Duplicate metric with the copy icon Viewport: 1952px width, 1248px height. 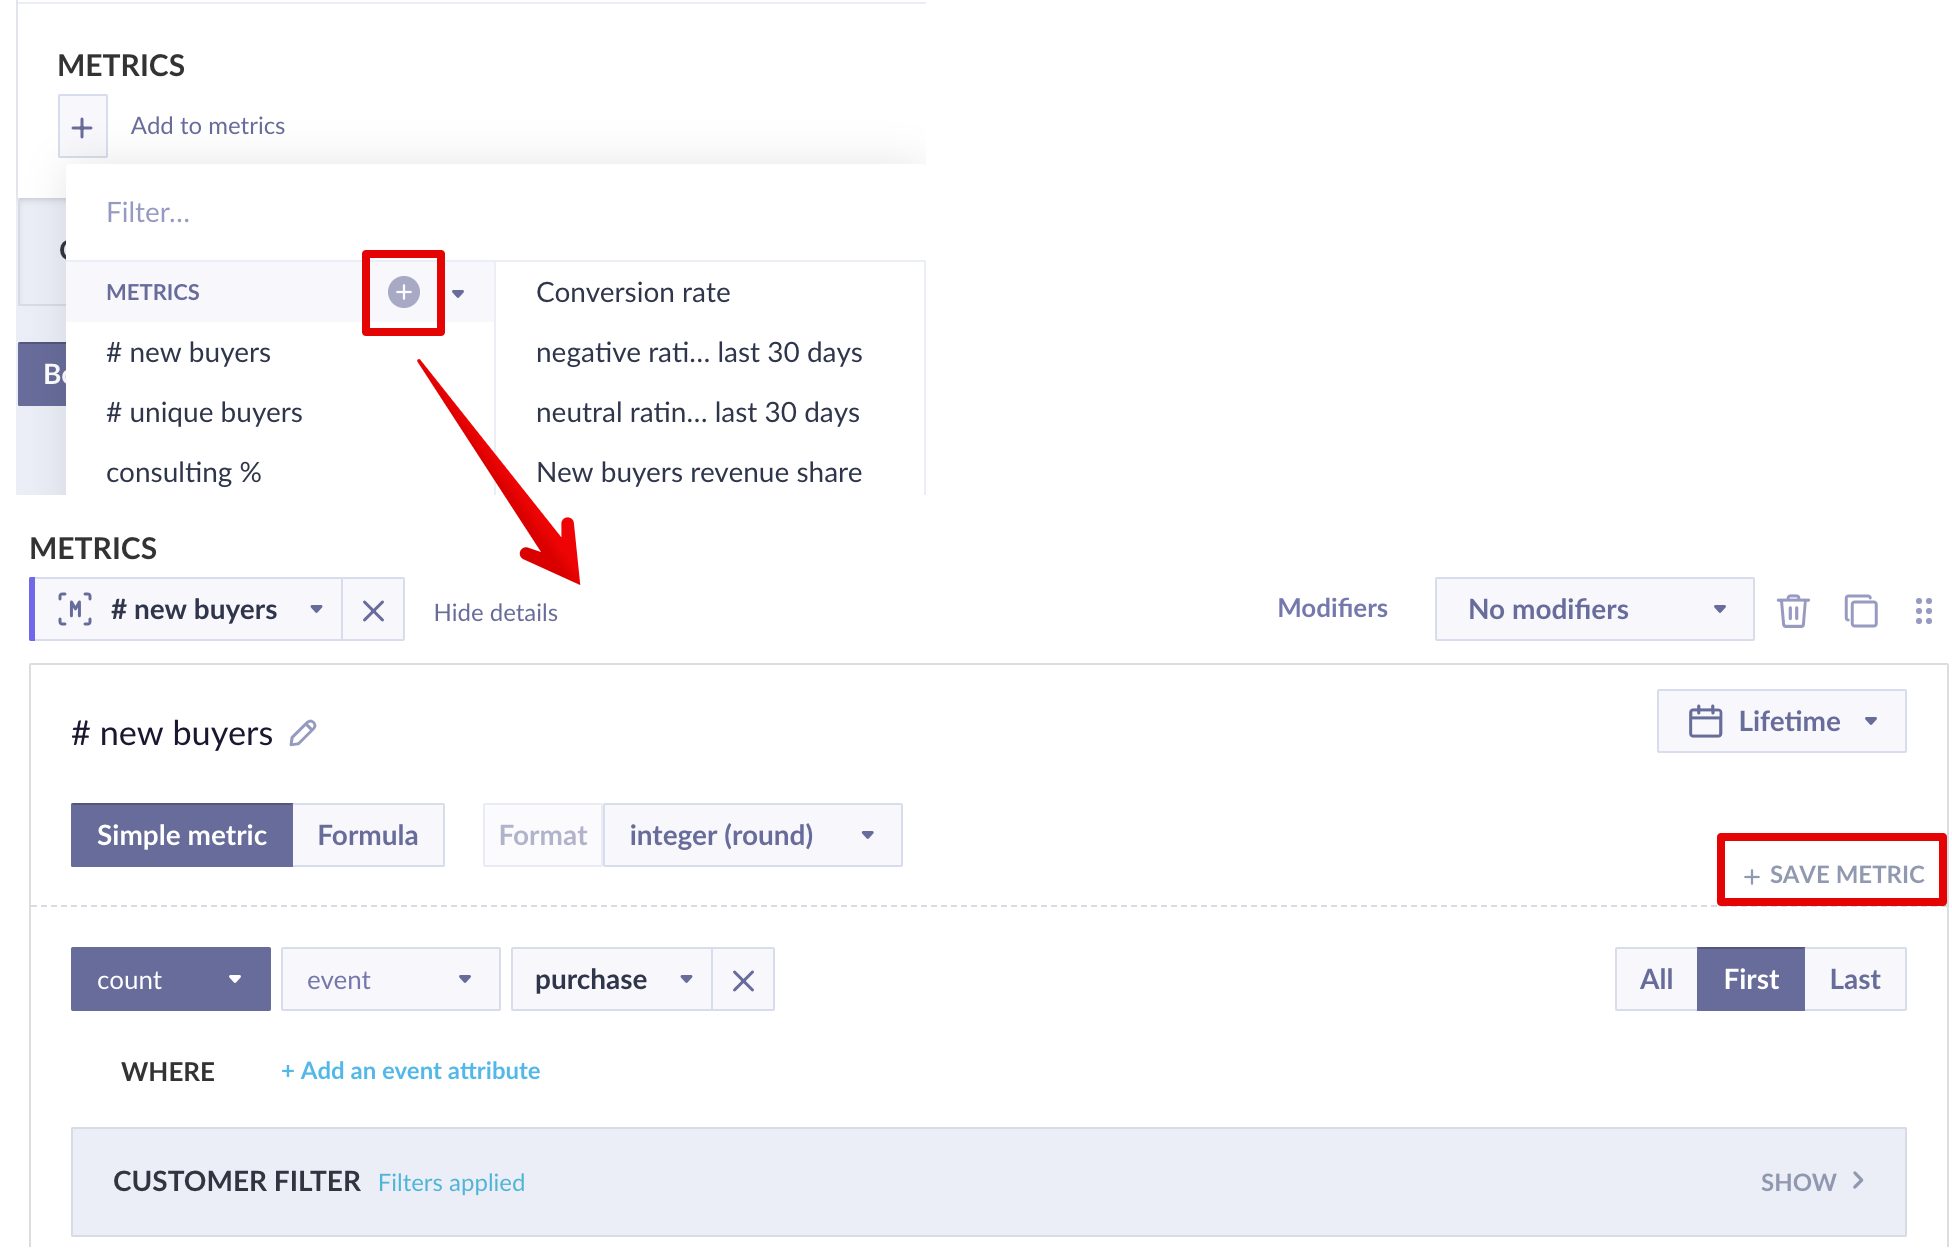(x=1860, y=610)
